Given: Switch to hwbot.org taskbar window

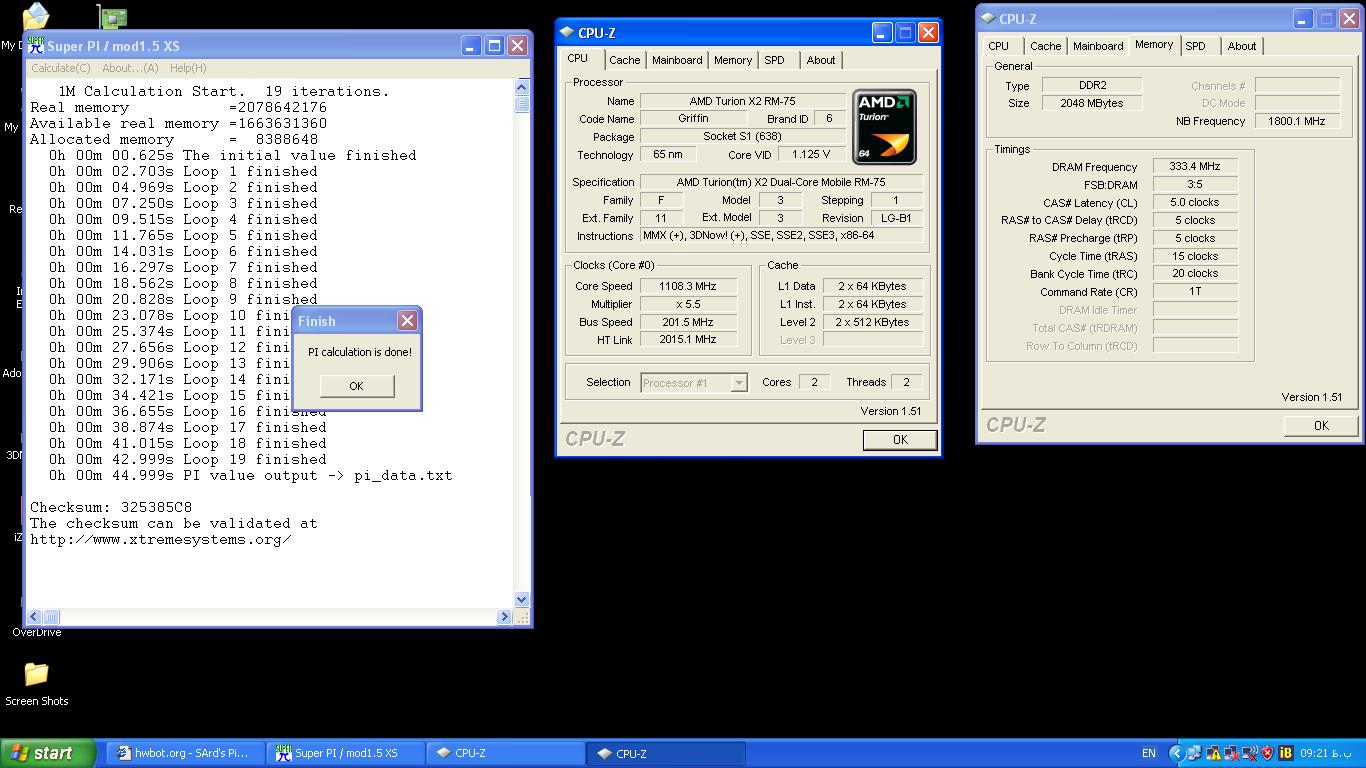Looking at the screenshot, I should coord(187,753).
